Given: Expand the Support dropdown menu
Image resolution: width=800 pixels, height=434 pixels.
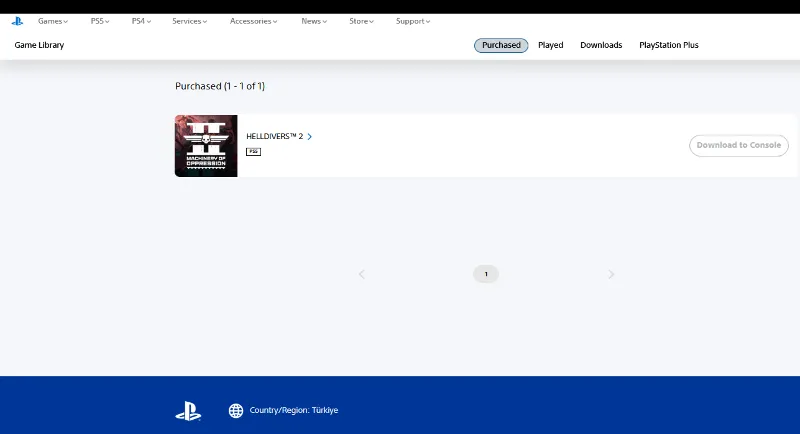Looking at the screenshot, I should (413, 21).
